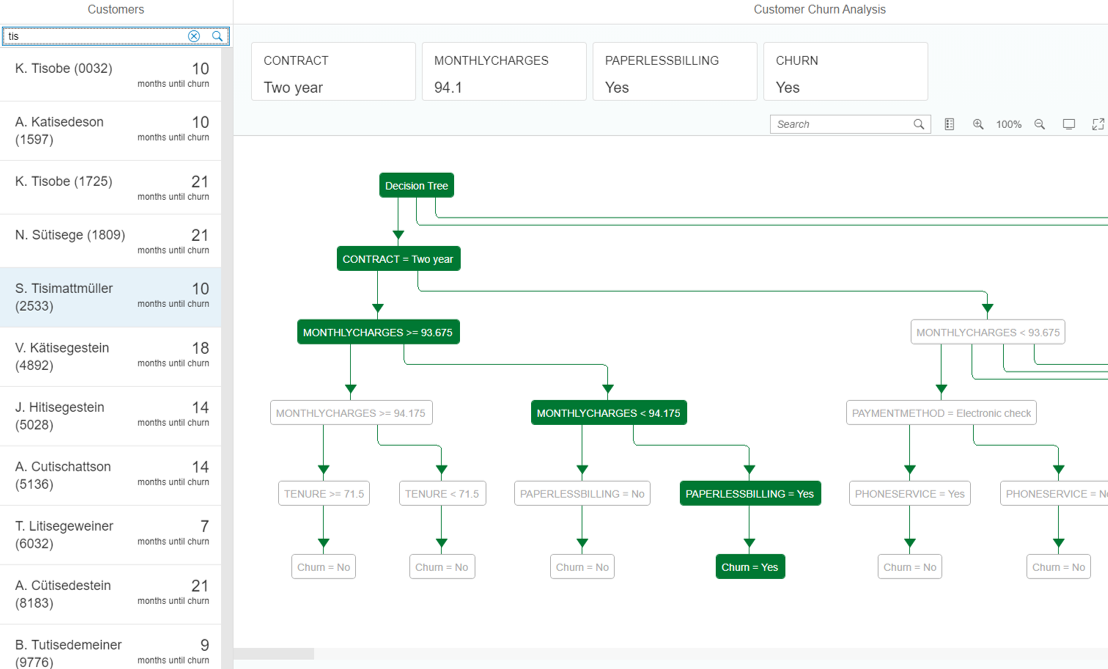
Task: Zoom out of the decision tree
Action: coord(1040,124)
